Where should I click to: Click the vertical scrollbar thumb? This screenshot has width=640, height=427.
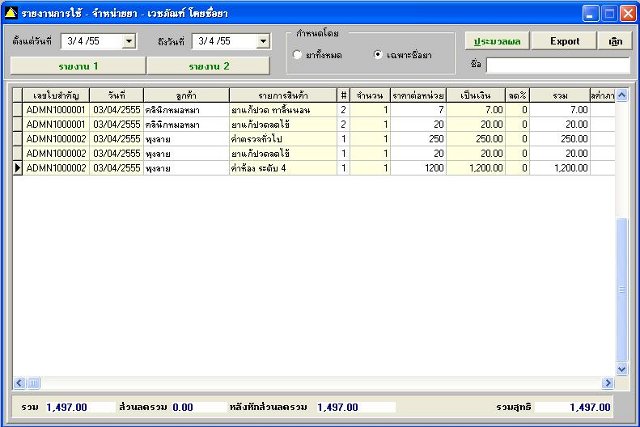coord(622,290)
